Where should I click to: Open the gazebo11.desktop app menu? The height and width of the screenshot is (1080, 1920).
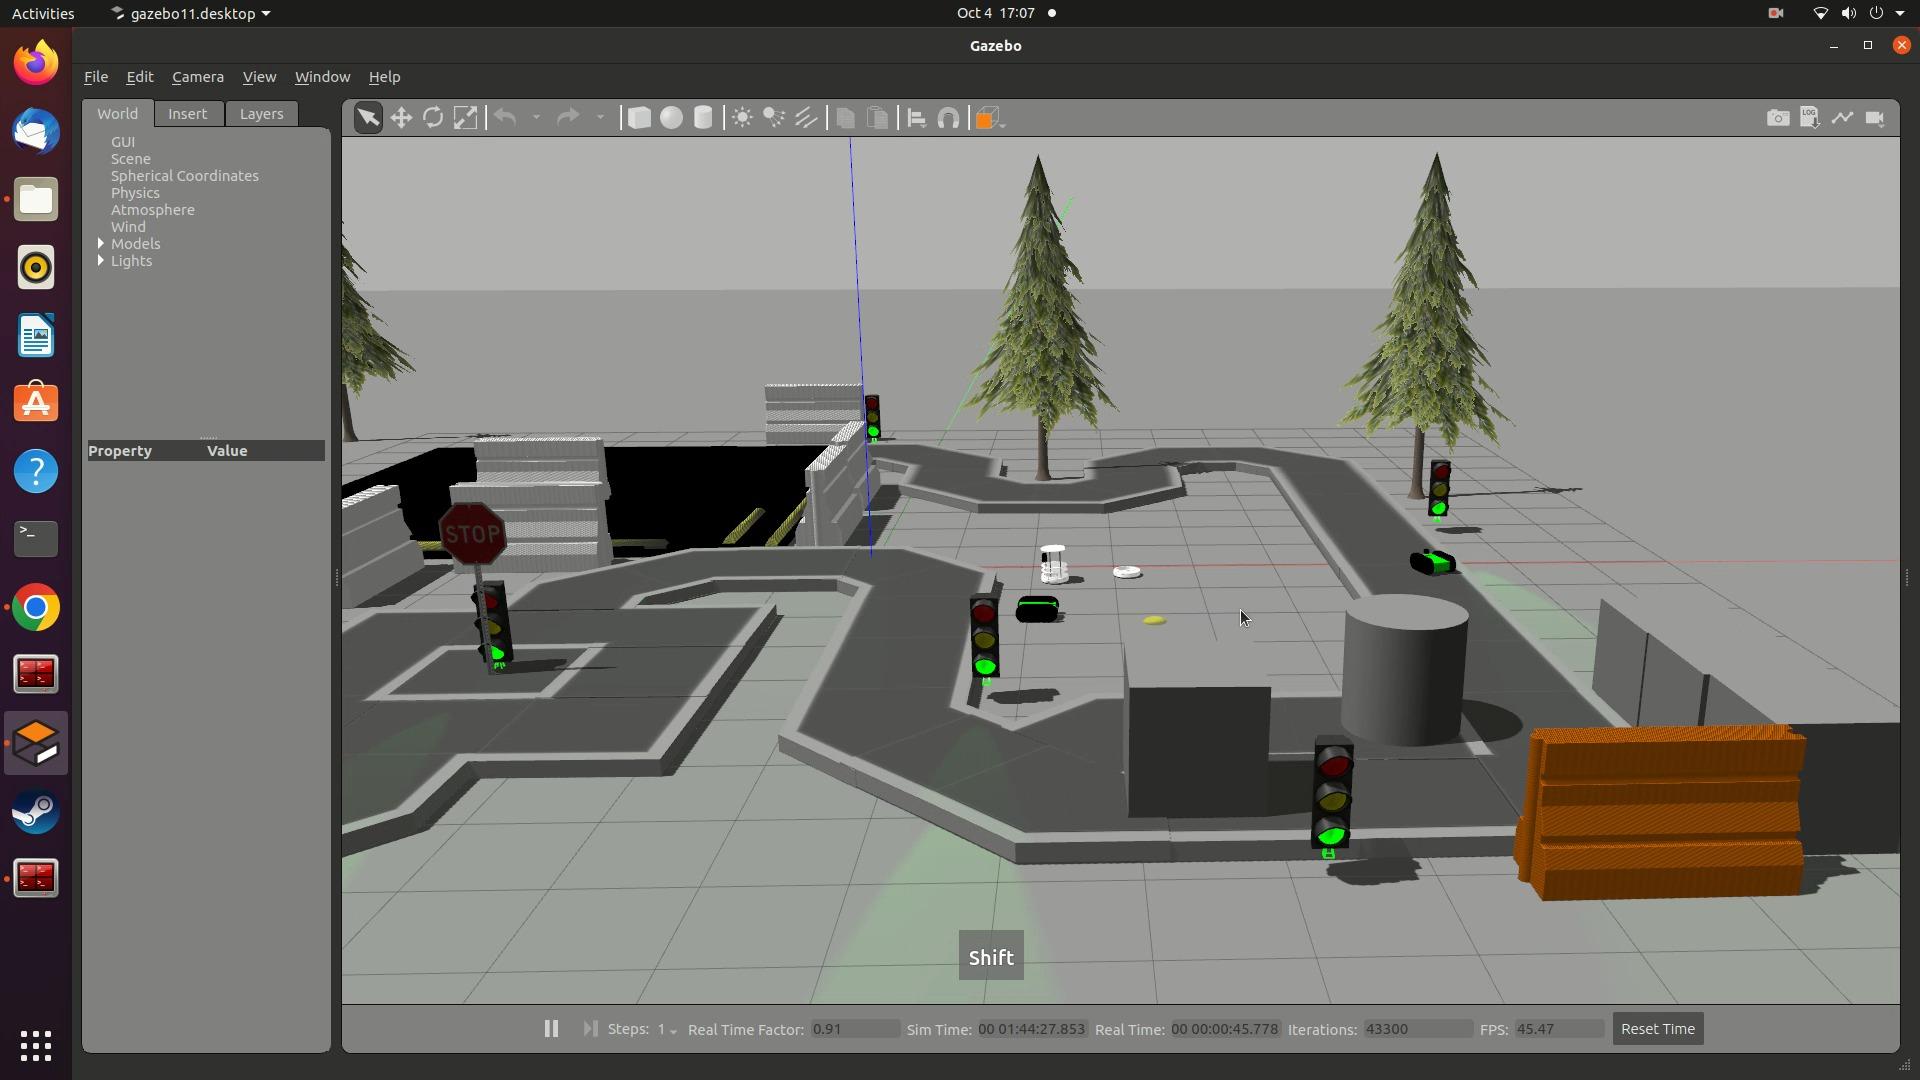[x=190, y=13]
